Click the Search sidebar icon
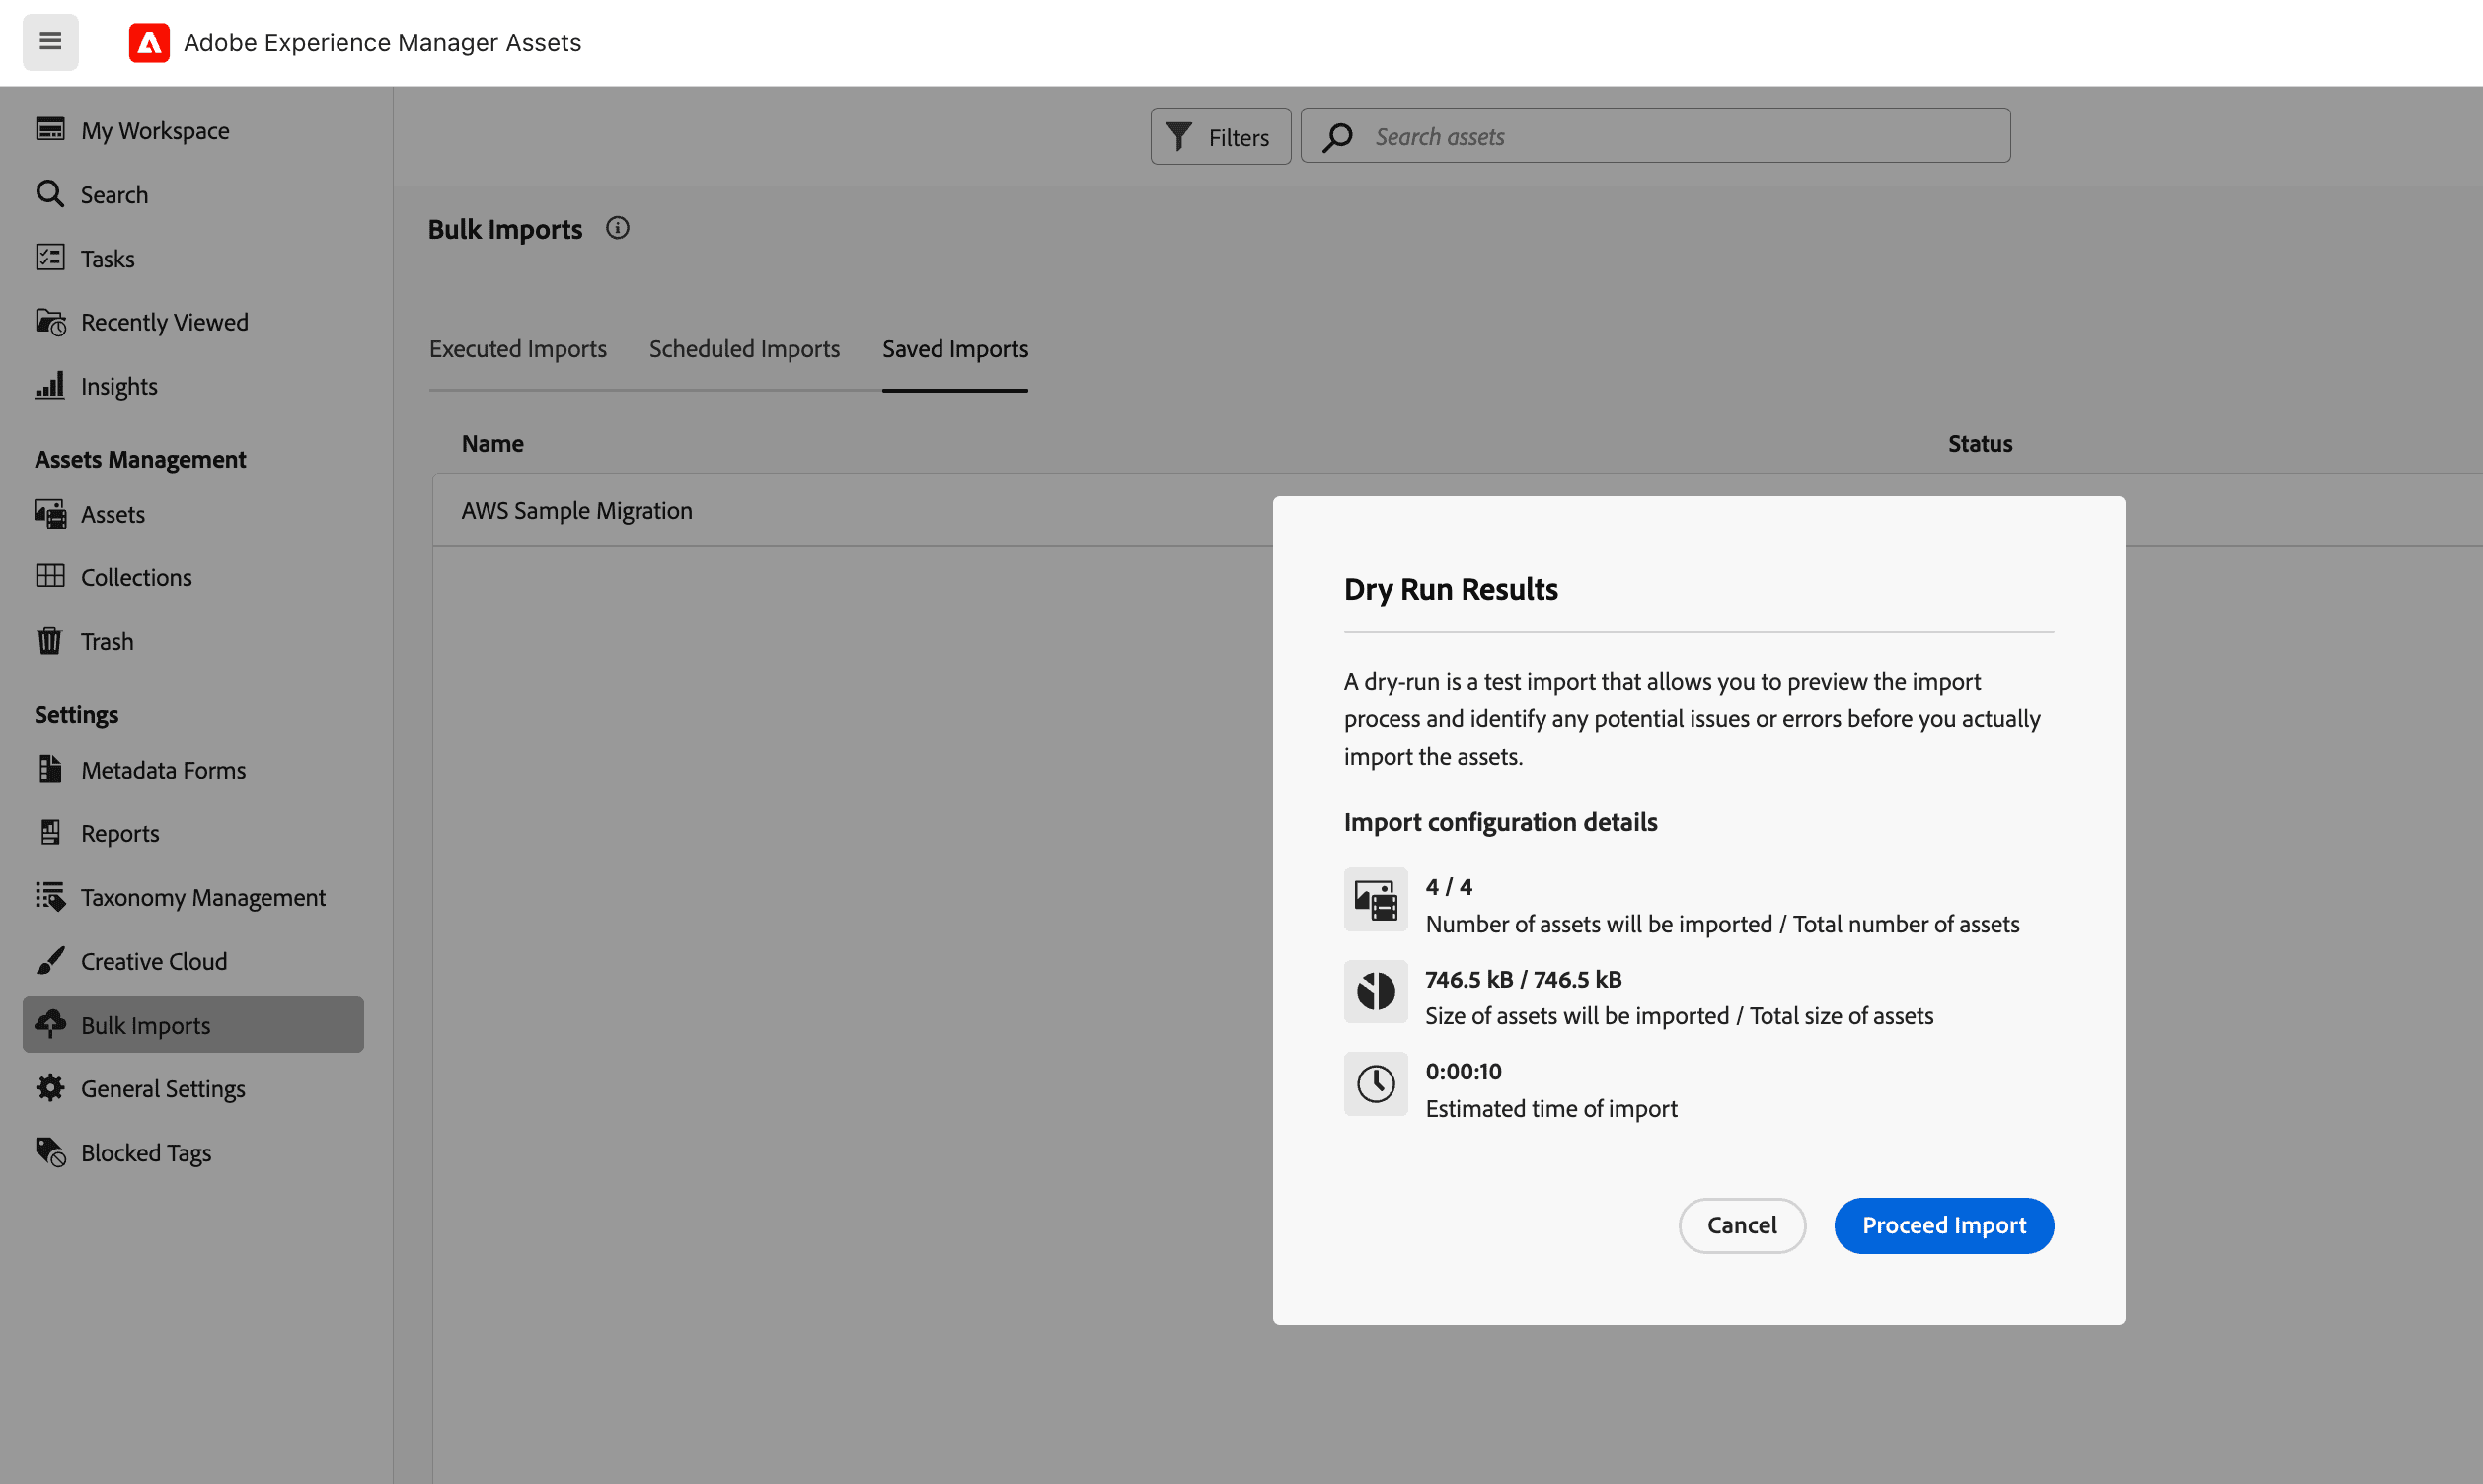The width and height of the screenshot is (2483, 1484). tap(51, 194)
